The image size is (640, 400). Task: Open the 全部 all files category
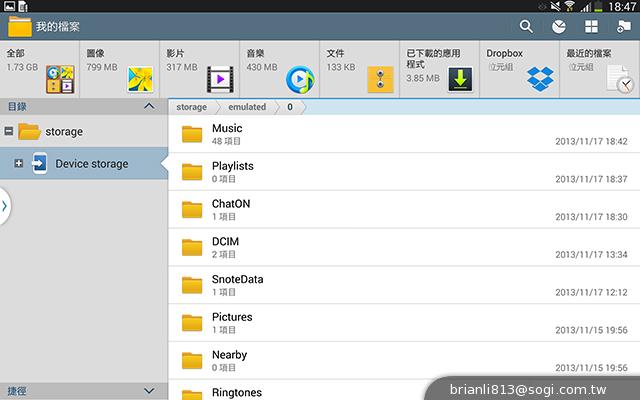(40, 69)
